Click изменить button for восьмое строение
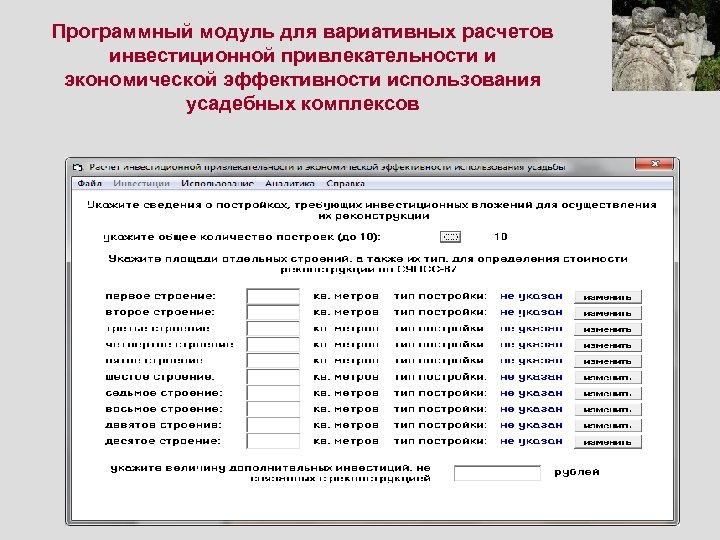 click(x=608, y=410)
